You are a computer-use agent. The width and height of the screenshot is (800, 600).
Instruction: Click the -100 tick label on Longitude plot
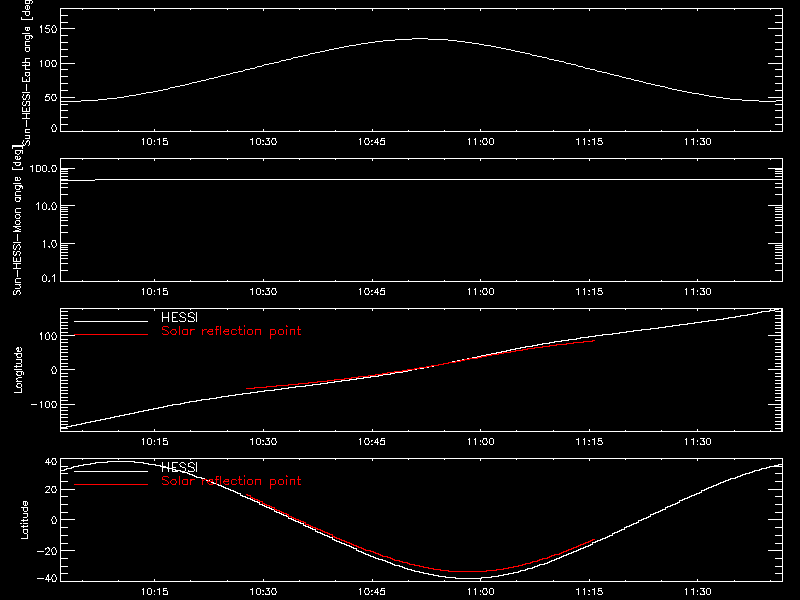tap(44, 404)
